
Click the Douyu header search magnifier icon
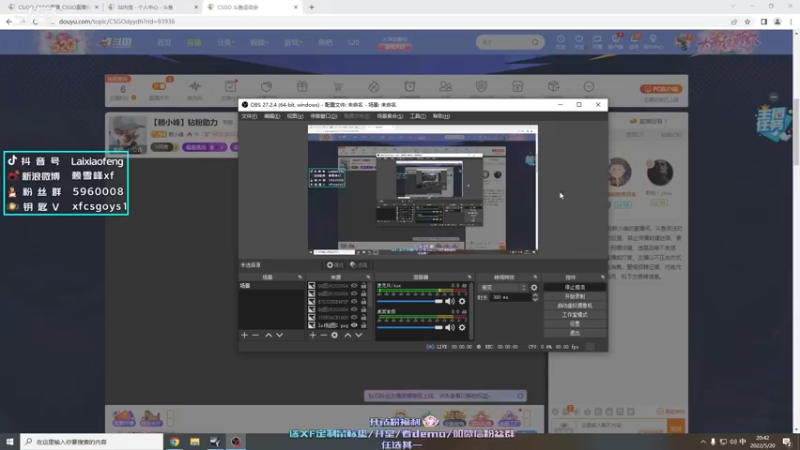point(535,42)
